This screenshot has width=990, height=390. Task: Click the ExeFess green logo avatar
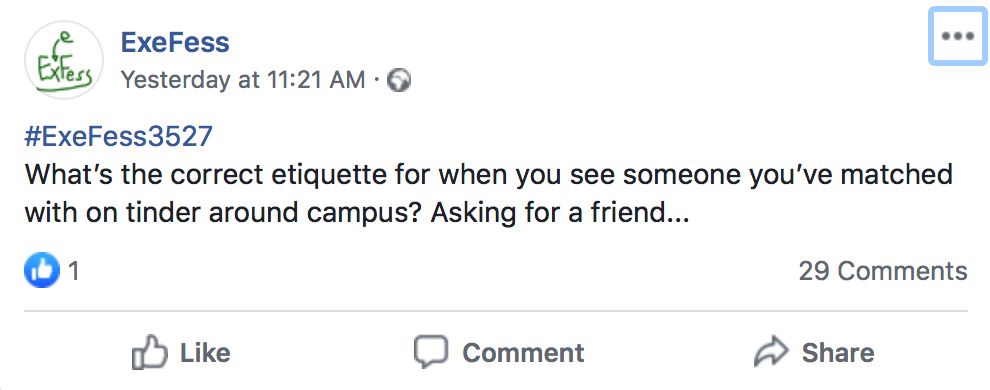tap(63, 59)
